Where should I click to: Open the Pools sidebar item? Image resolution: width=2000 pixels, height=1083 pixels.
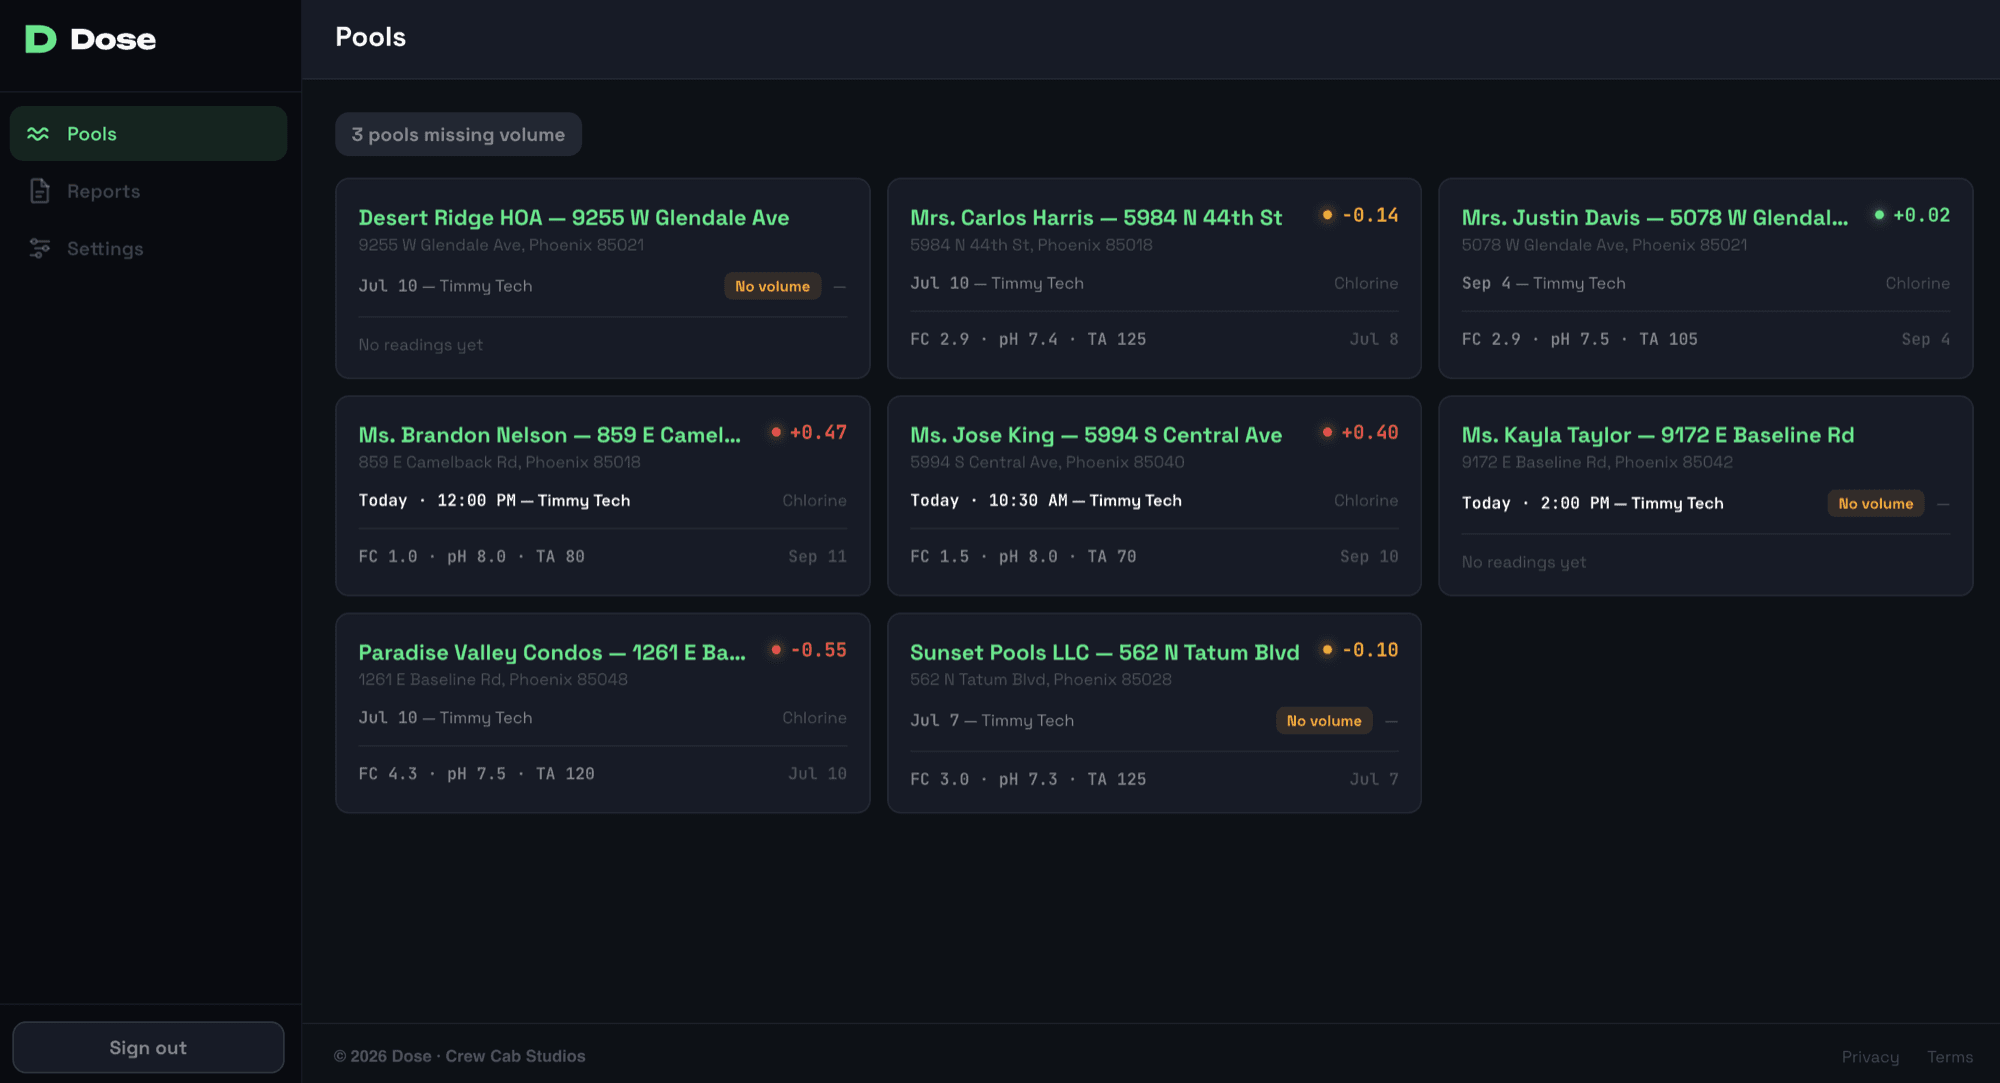click(x=148, y=134)
